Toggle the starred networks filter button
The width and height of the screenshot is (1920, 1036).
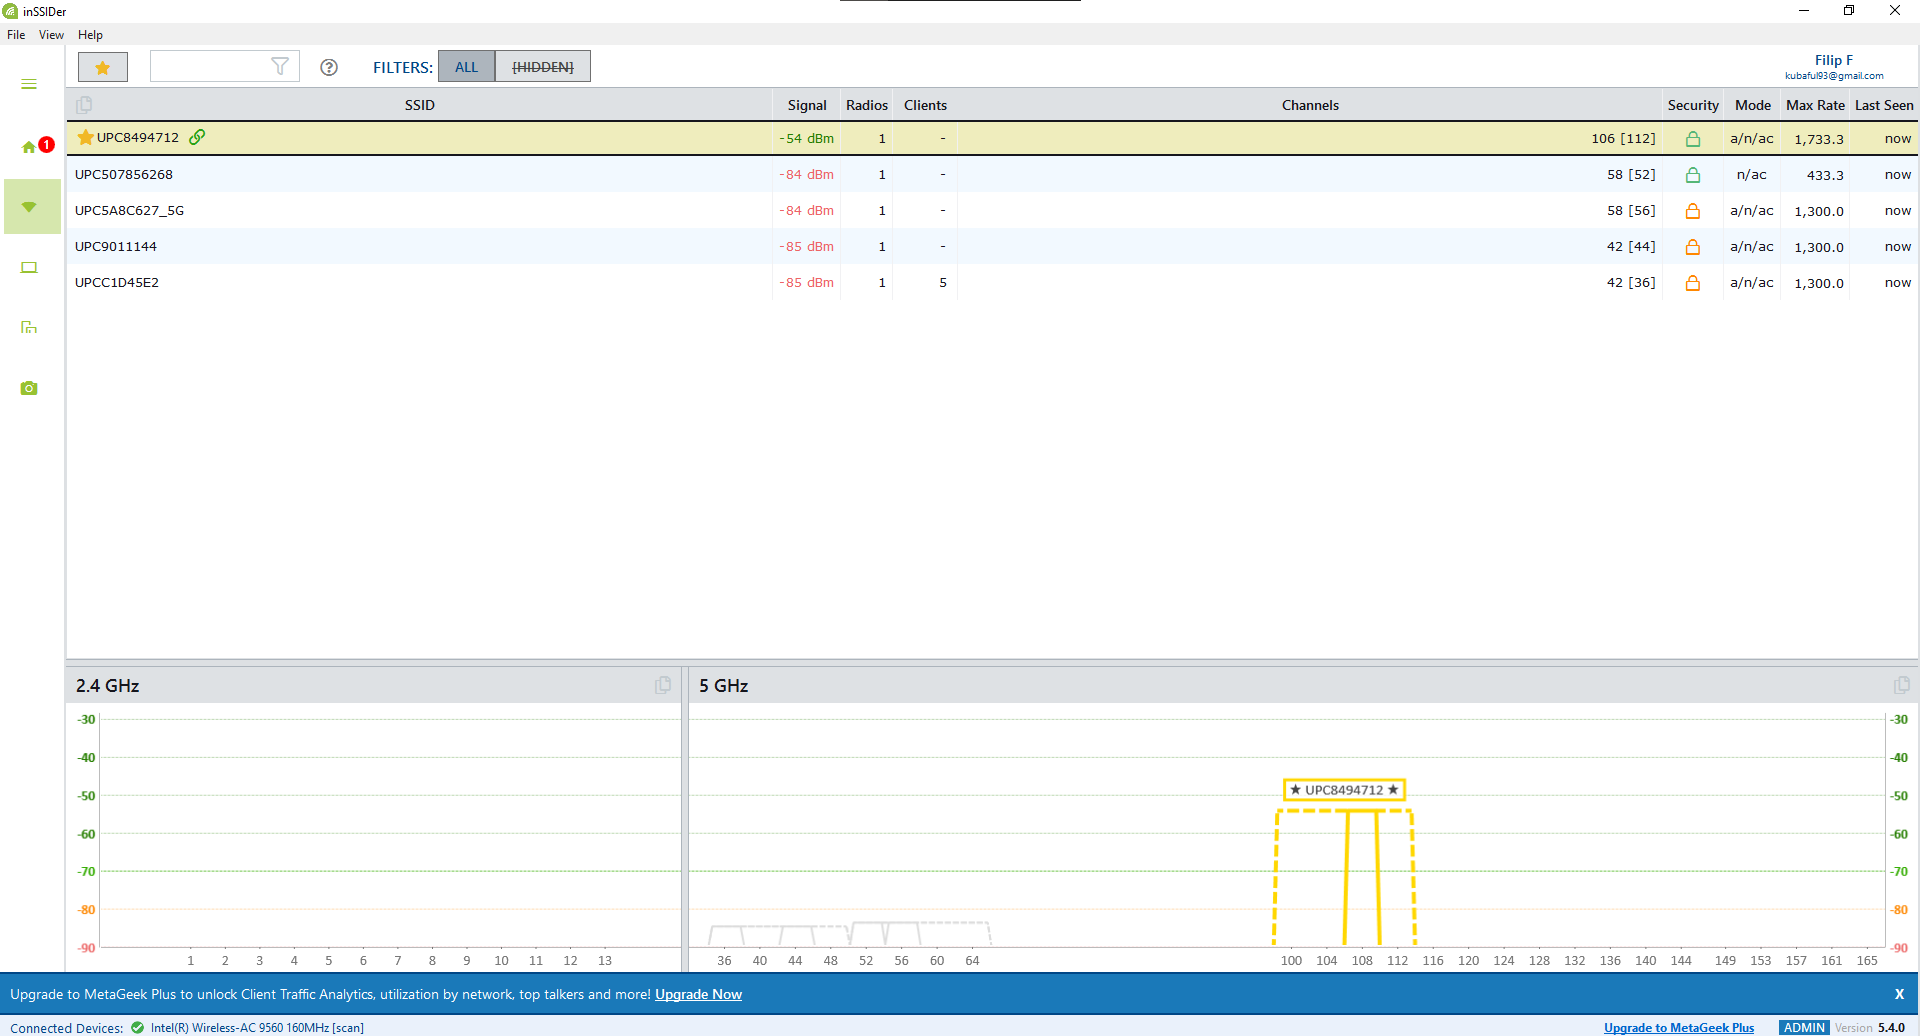103,67
